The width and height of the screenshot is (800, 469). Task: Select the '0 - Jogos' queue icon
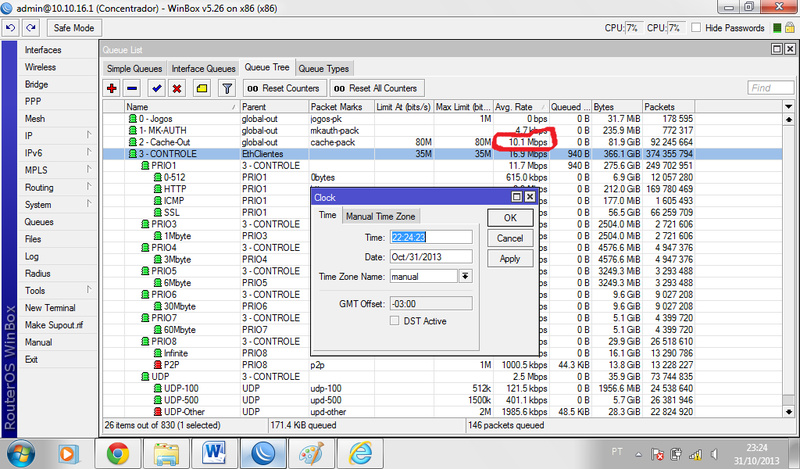point(133,119)
